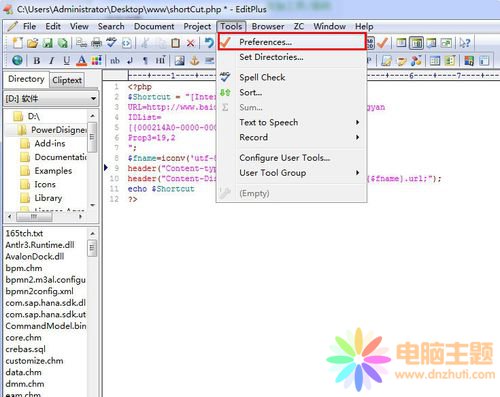Open the File menu

coord(29,26)
